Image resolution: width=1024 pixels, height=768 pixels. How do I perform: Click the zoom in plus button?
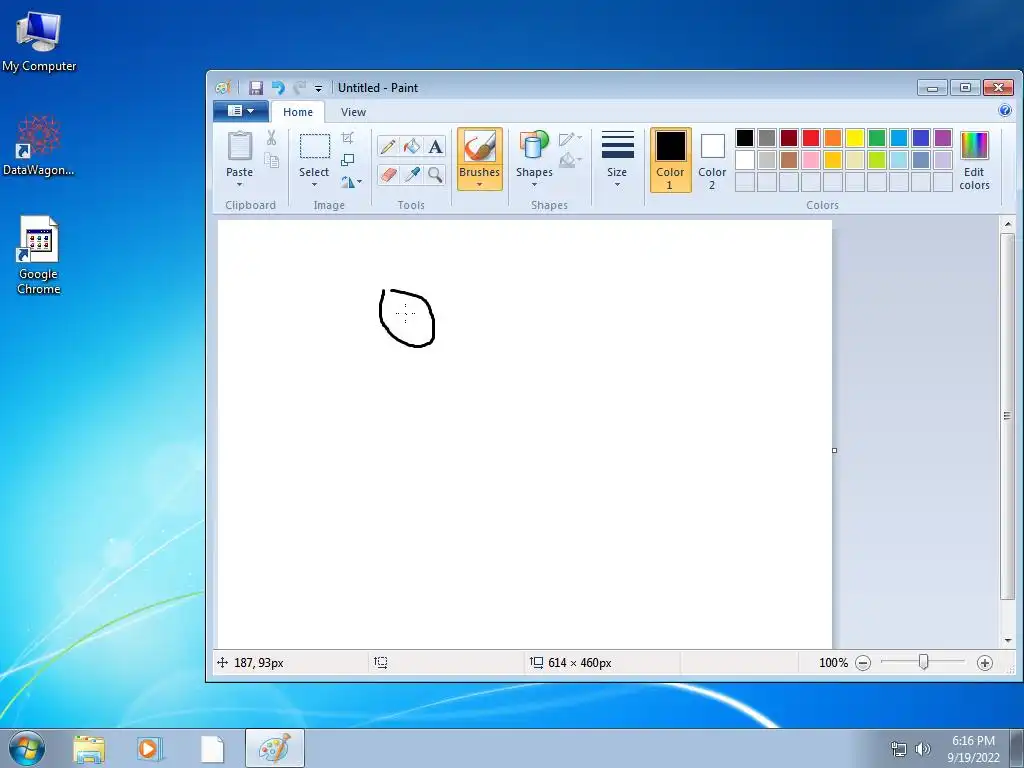pos(985,663)
